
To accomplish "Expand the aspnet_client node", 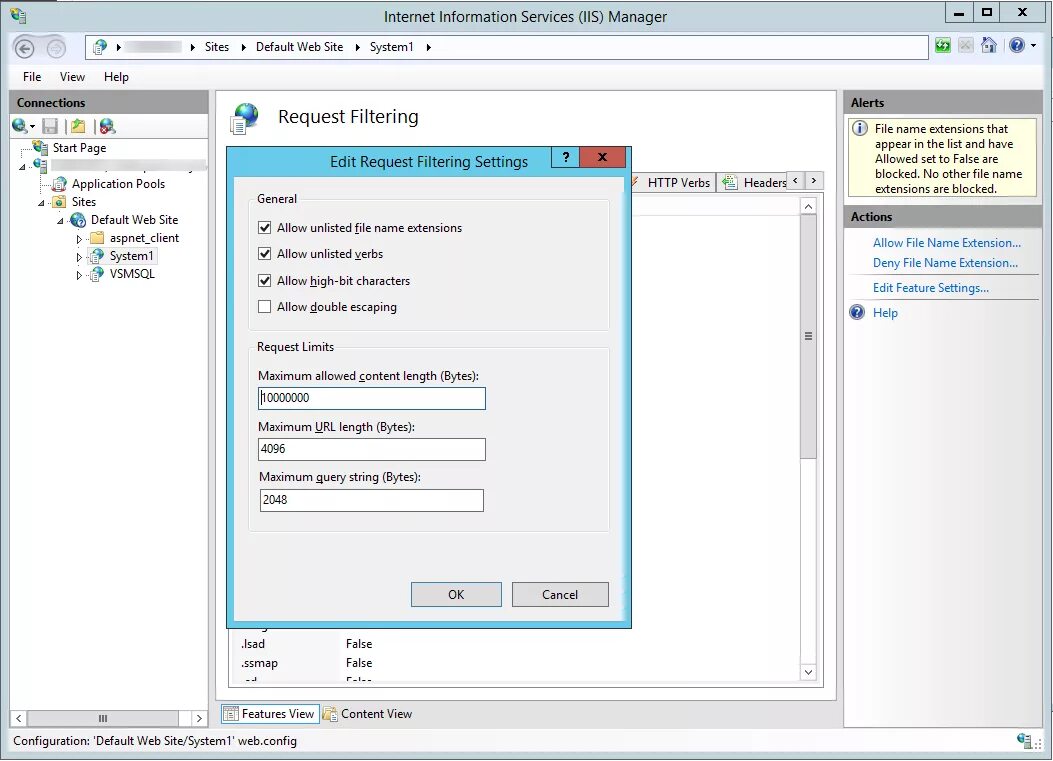I will [x=79, y=238].
